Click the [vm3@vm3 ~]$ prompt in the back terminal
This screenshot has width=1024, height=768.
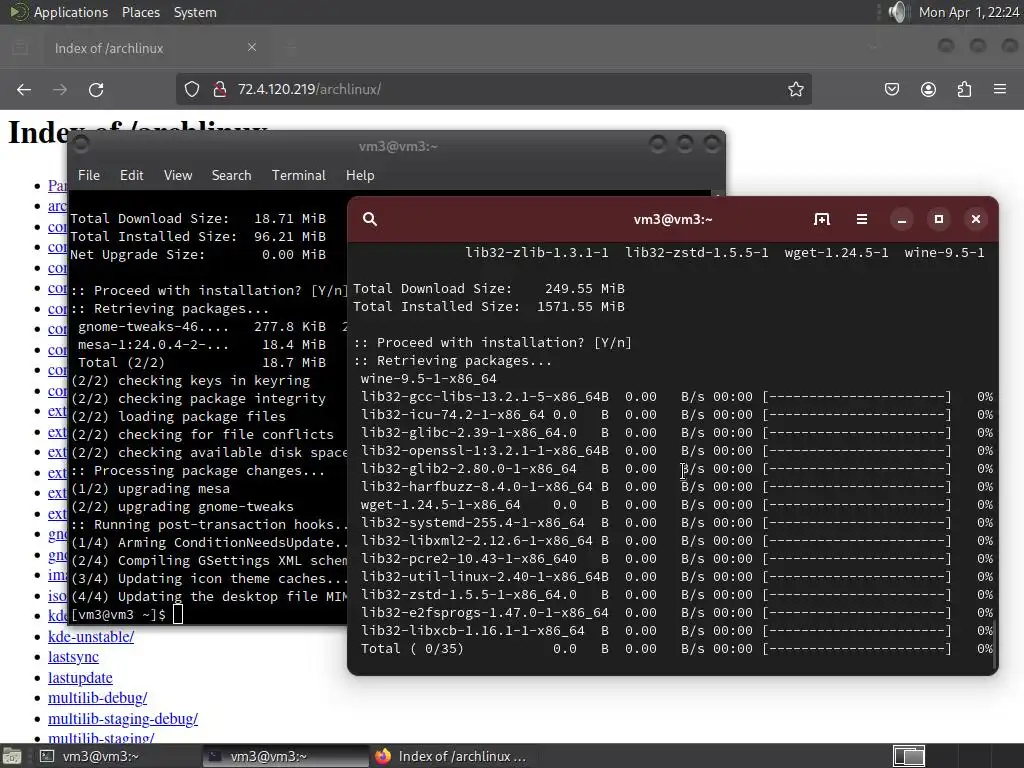(x=118, y=615)
